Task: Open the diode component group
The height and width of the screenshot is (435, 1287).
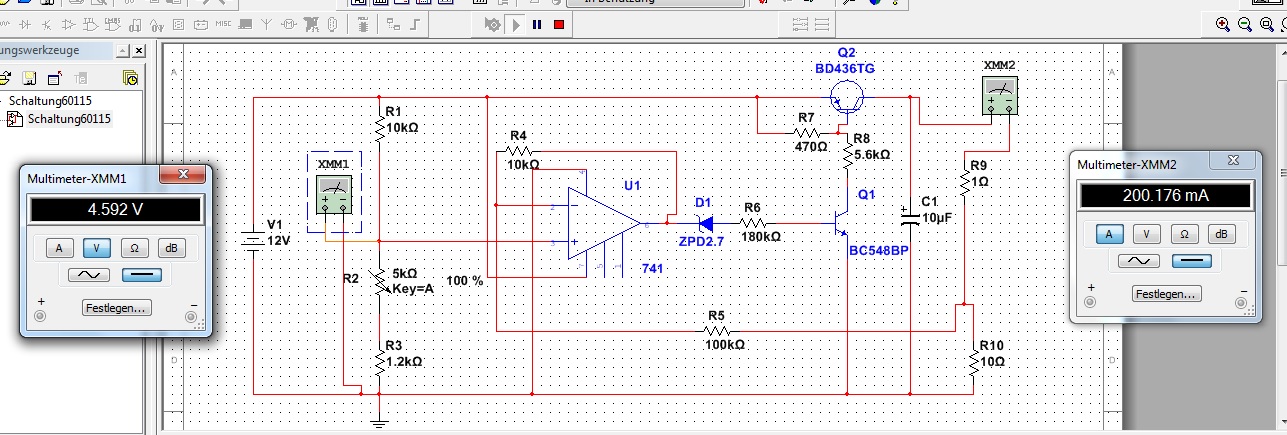Action: click(25, 25)
